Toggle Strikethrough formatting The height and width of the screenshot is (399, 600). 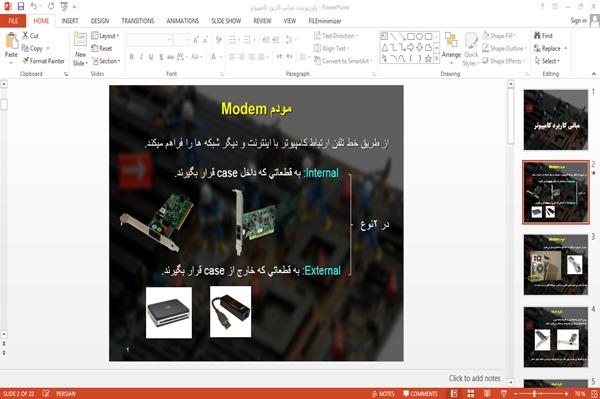[x=171, y=57]
